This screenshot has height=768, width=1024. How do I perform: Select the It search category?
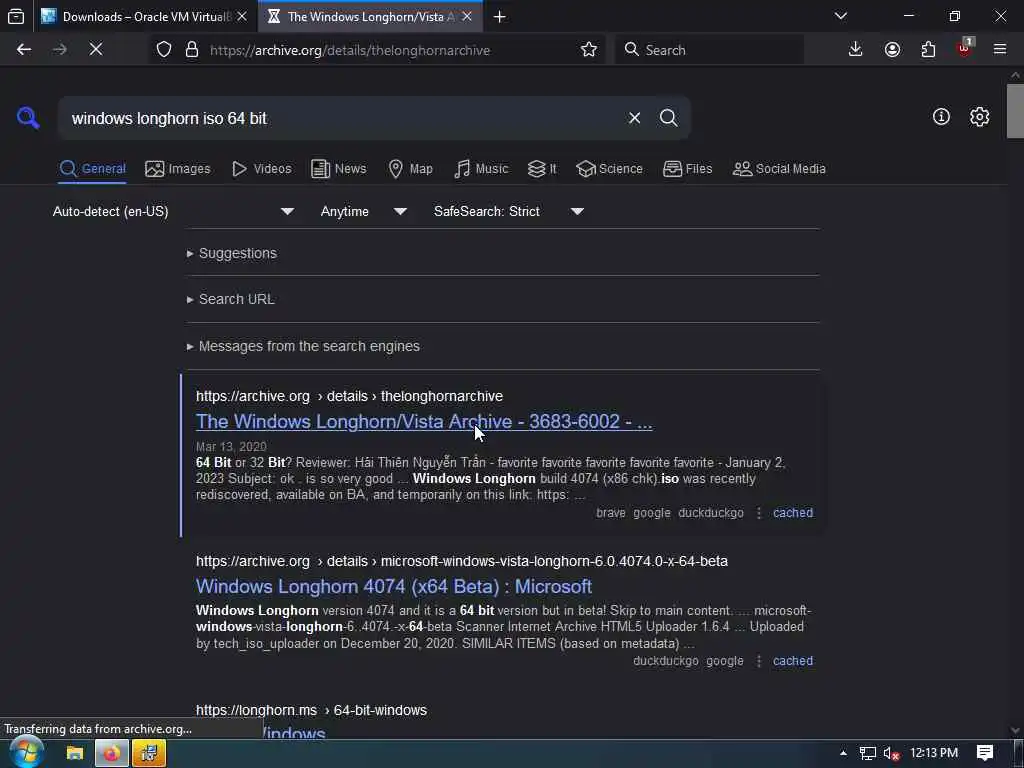coord(542,168)
